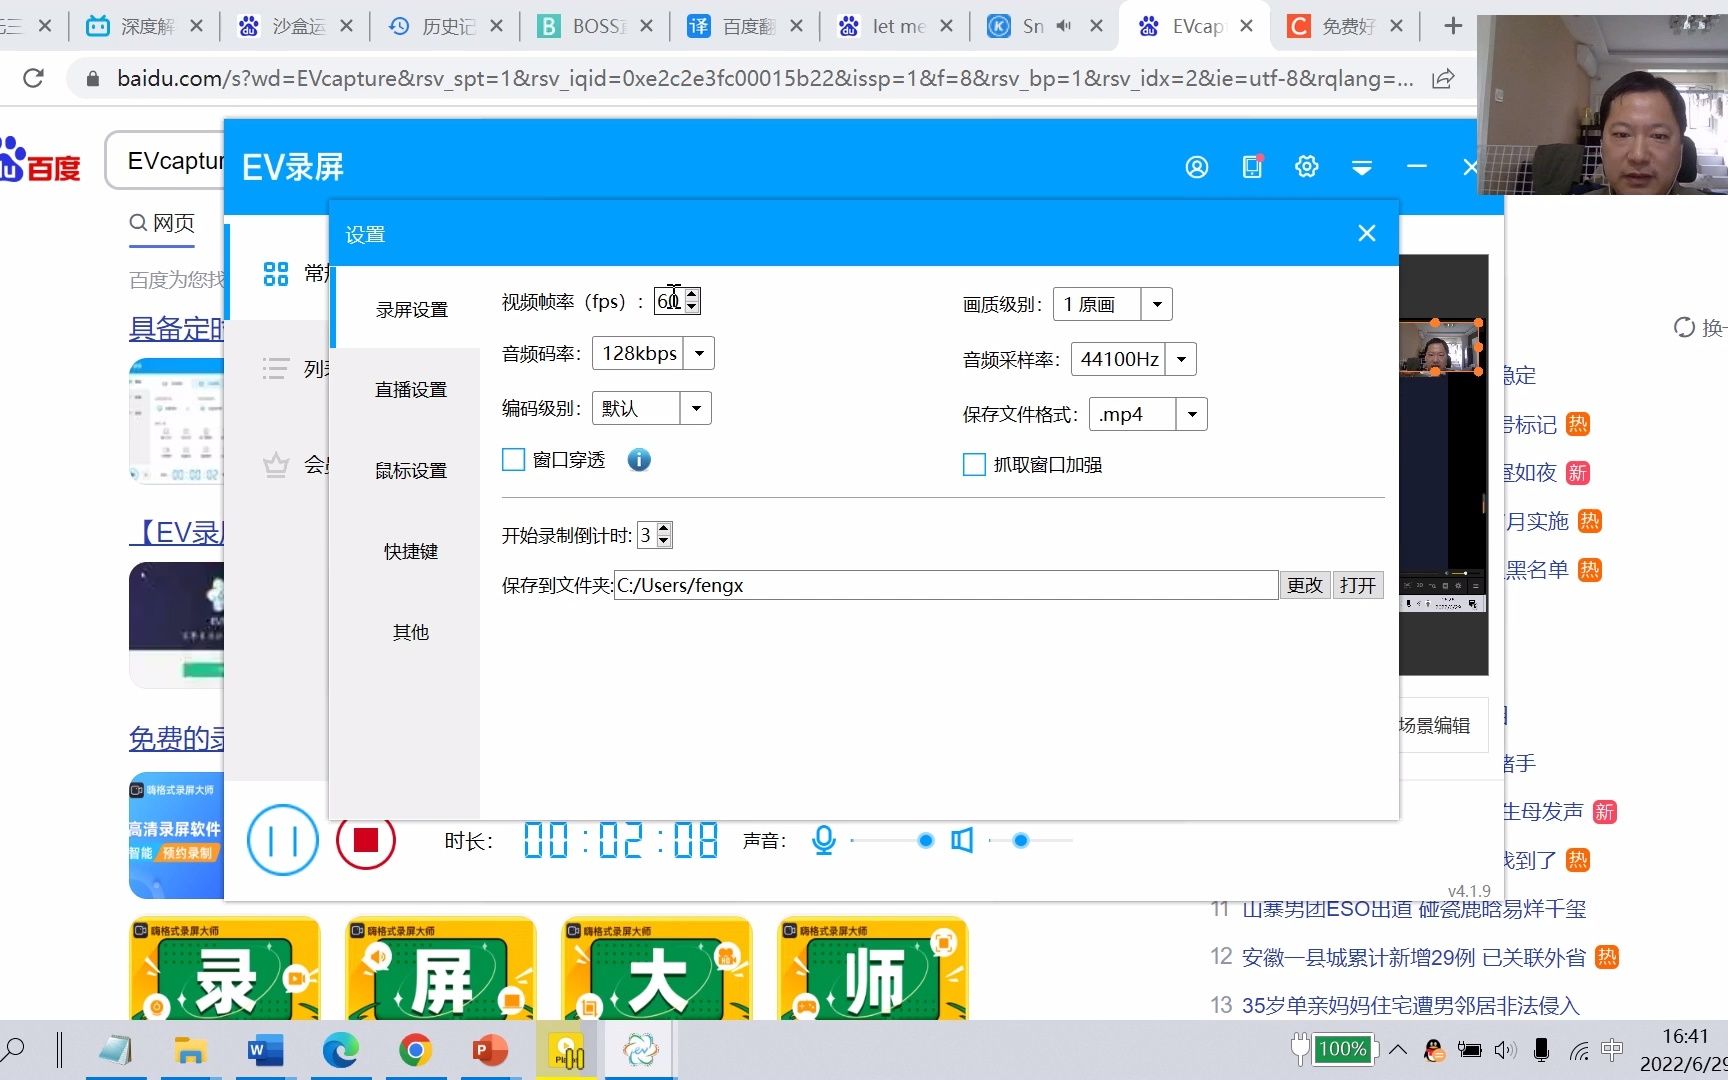Switch to the 直播设置 section
The height and width of the screenshot is (1080, 1728).
tap(410, 389)
